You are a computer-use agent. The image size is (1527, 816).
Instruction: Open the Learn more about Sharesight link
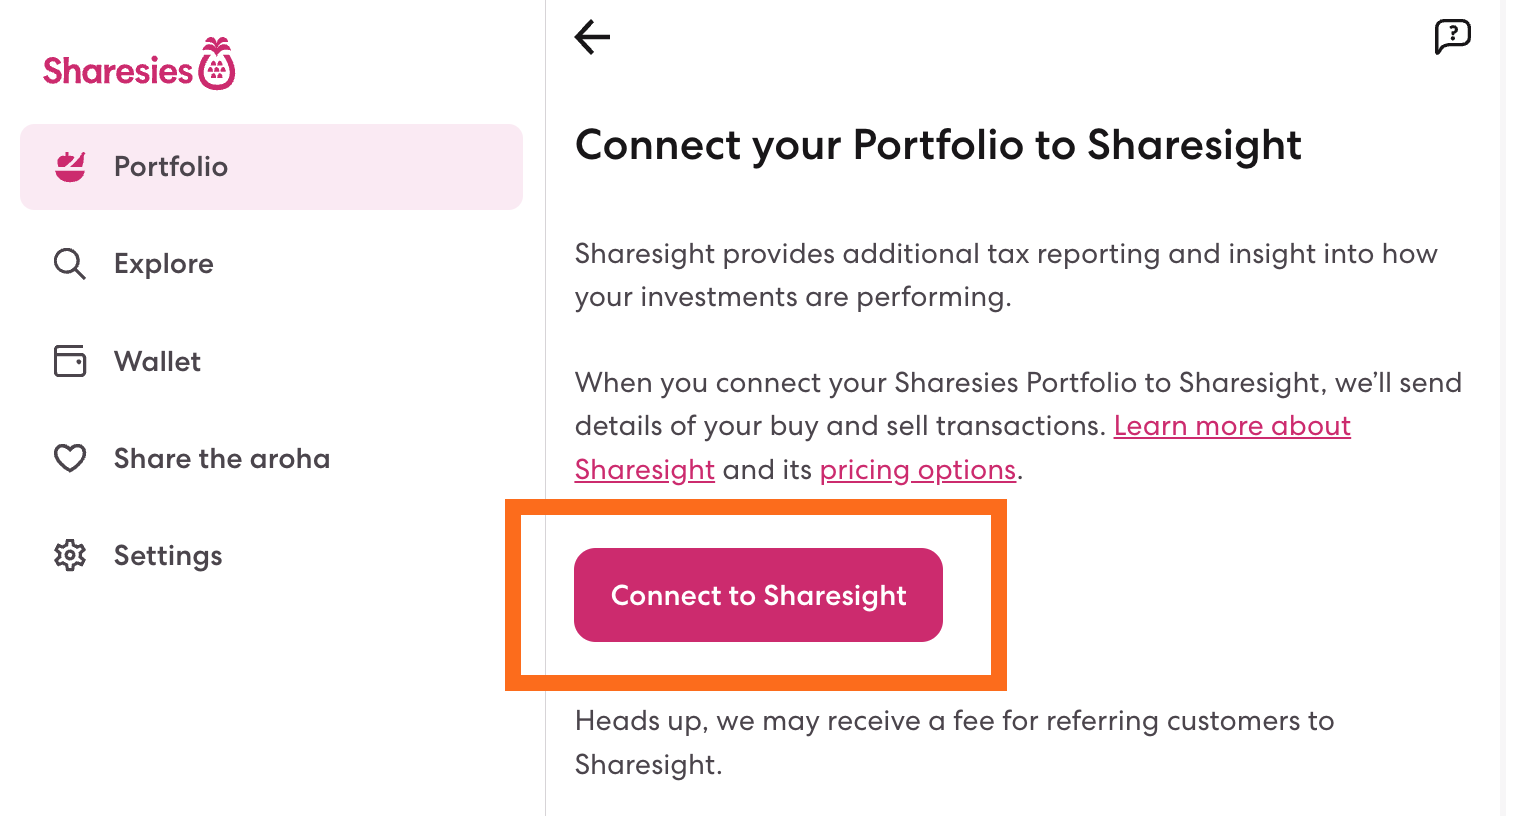(x=1232, y=425)
